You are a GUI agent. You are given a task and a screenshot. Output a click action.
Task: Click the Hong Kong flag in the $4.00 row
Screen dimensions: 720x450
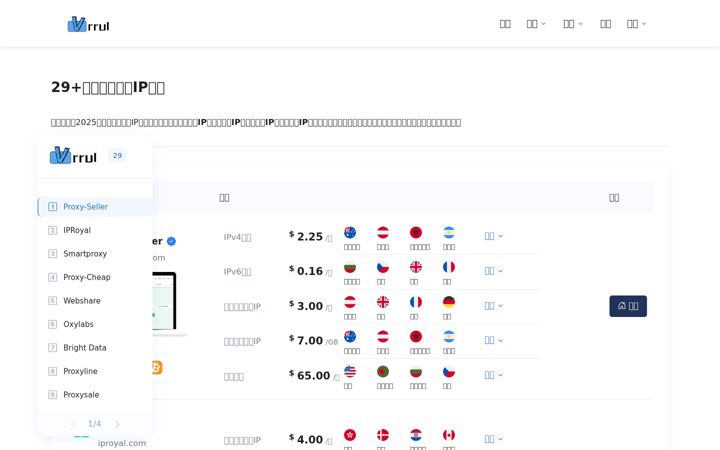coord(350,435)
